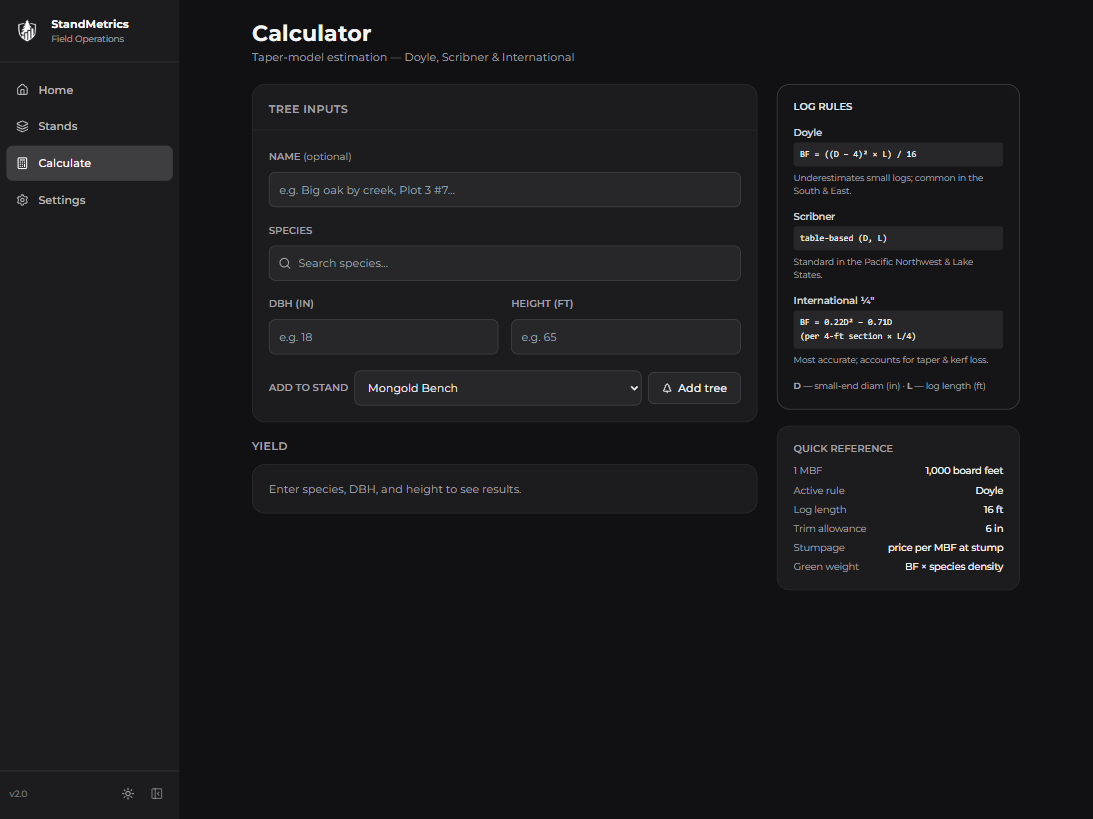Expand the Mongold Bench stand dropdown
Viewport: 1093px width, 819px height.
497,388
